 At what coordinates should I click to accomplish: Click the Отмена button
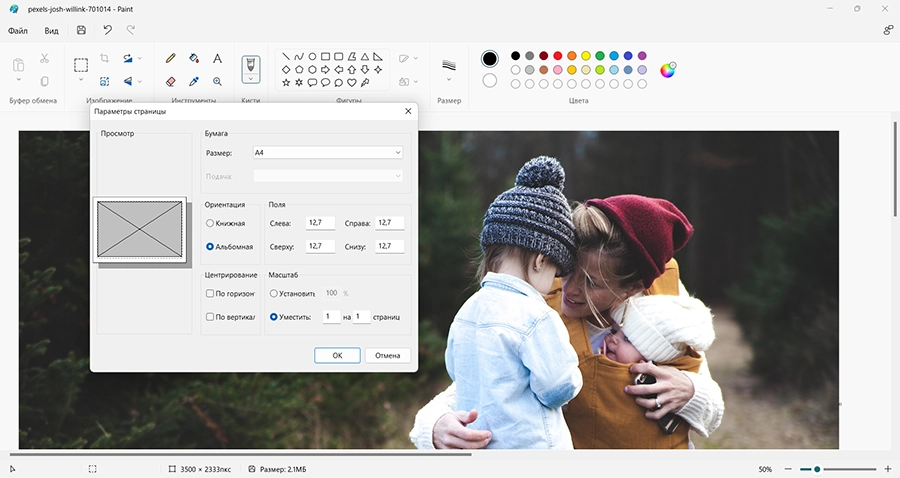387,355
